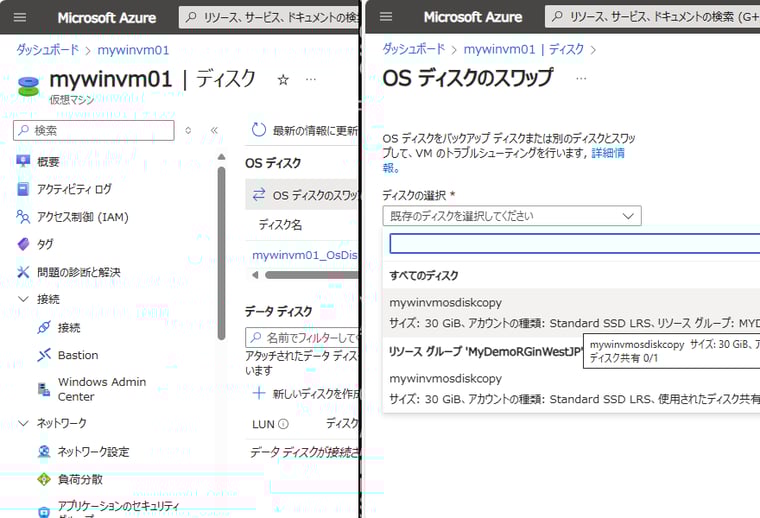Open hamburger menu in right Azure window
This screenshot has height=518, width=760.
(x=386, y=16)
